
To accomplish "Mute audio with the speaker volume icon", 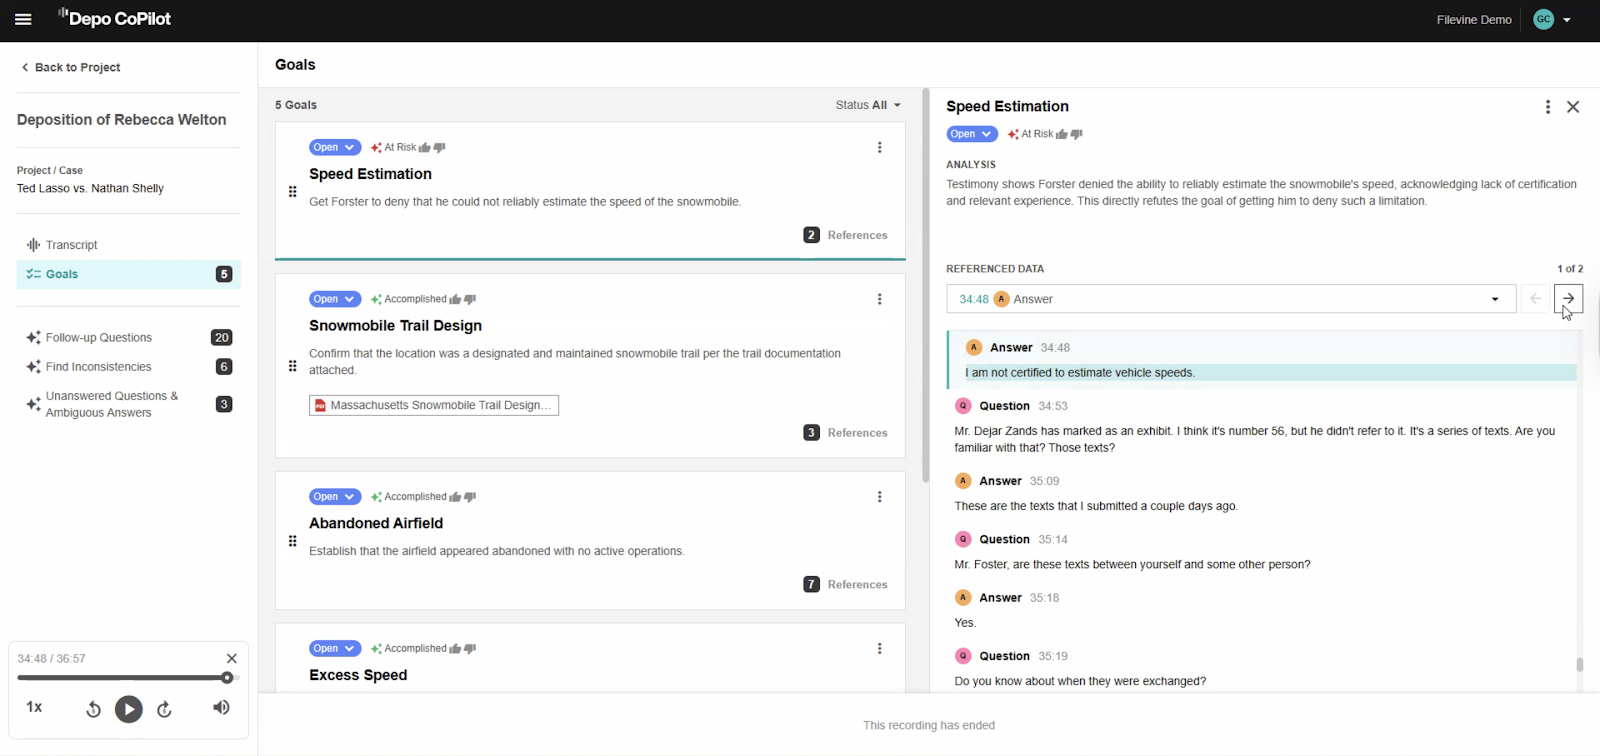I will [x=221, y=708].
